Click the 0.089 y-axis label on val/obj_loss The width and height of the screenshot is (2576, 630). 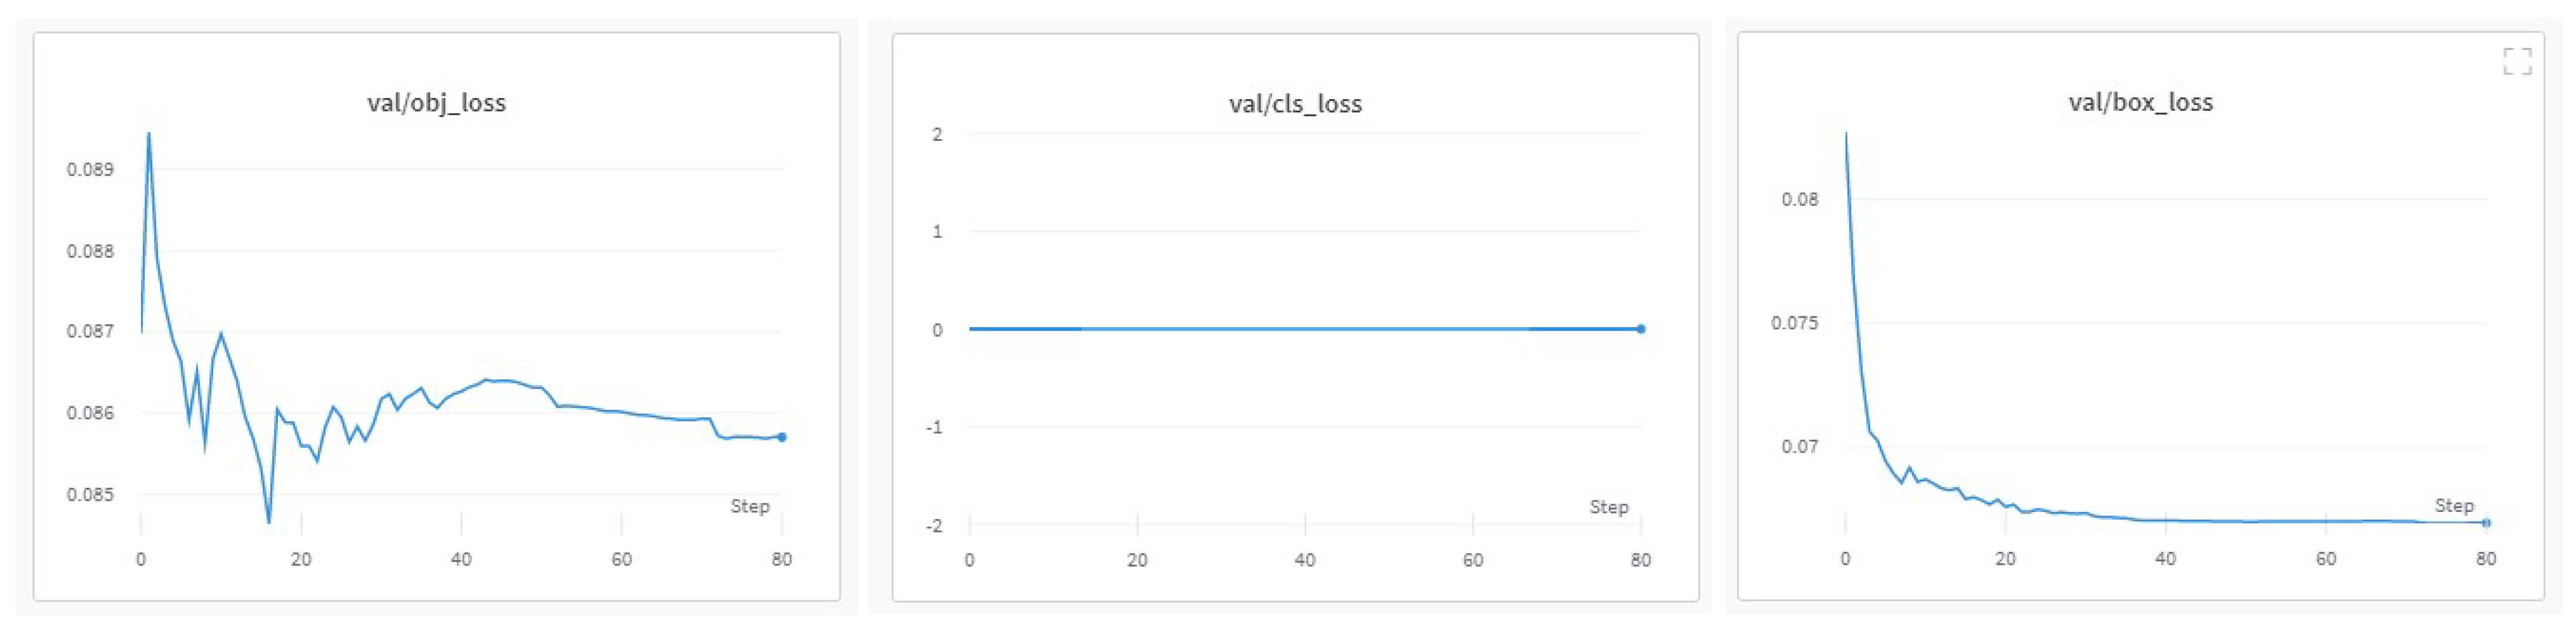(x=90, y=169)
